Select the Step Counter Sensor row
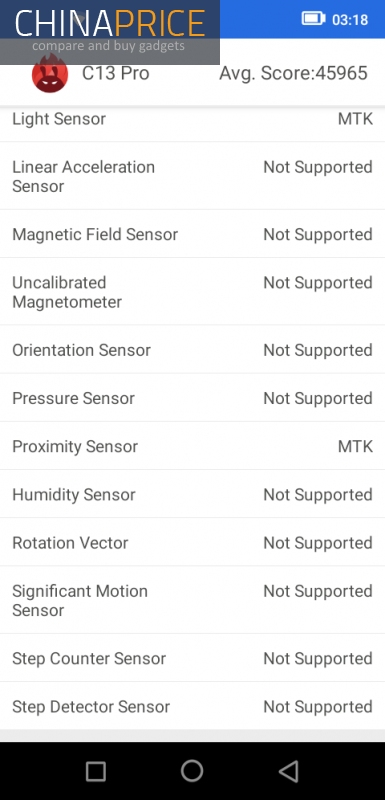Viewport: 385px width, 800px height. (192, 658)
